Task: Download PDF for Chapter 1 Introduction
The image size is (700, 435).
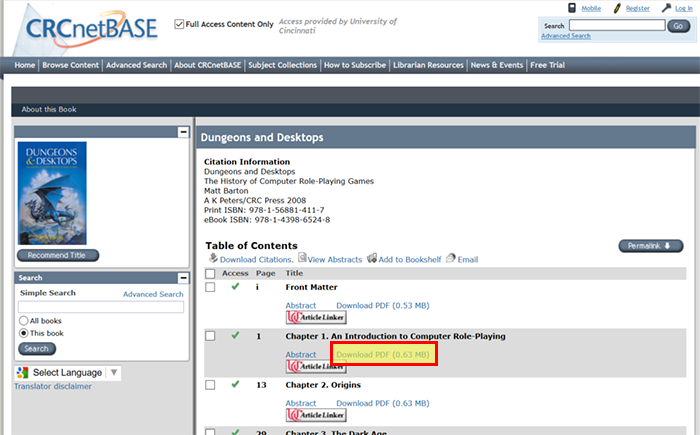Action: tap(383, 355)
